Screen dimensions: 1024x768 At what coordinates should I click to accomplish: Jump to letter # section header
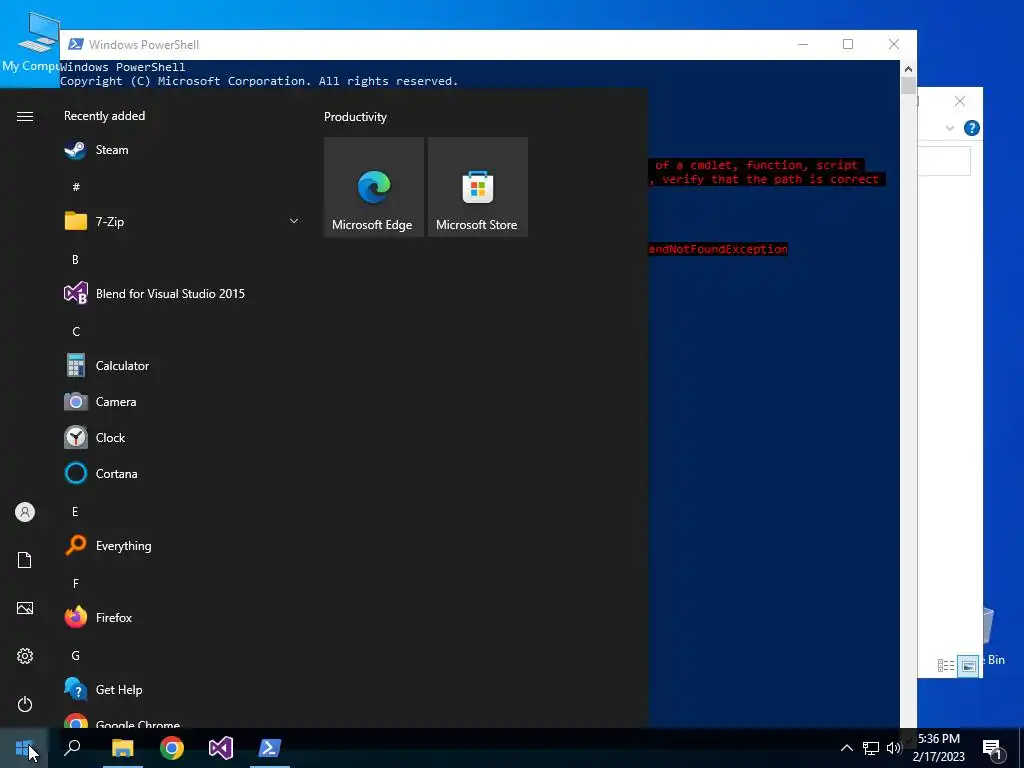(x=76, y=187)
